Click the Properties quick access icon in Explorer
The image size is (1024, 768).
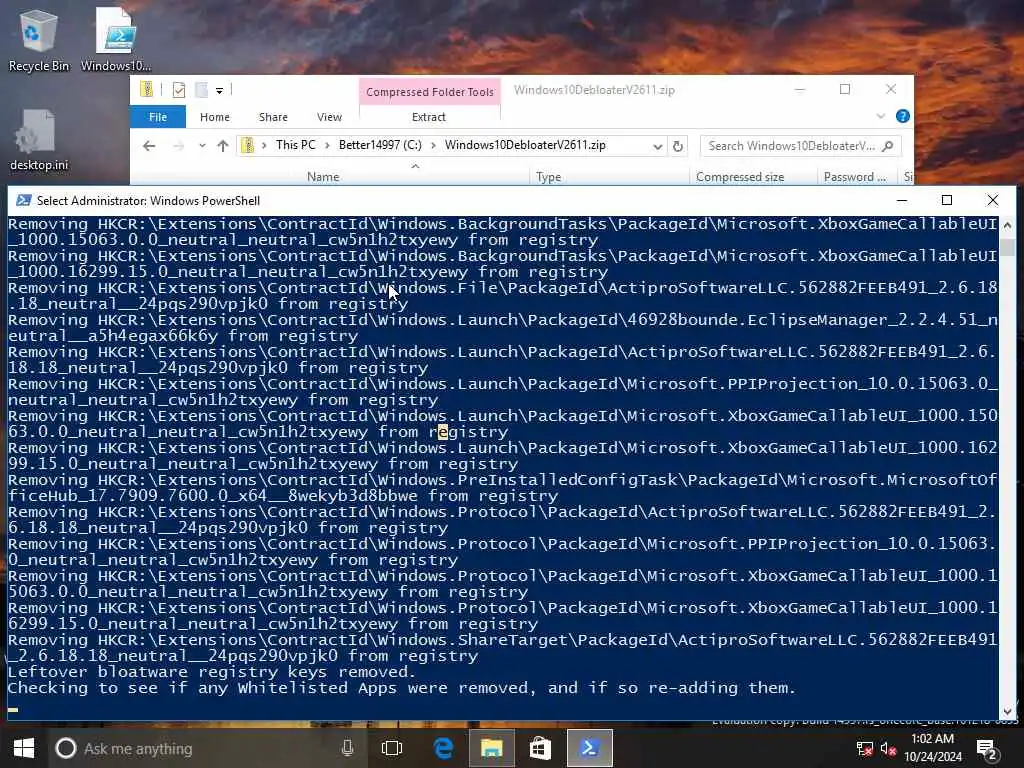pyautogui.click(x=178, y=90)
